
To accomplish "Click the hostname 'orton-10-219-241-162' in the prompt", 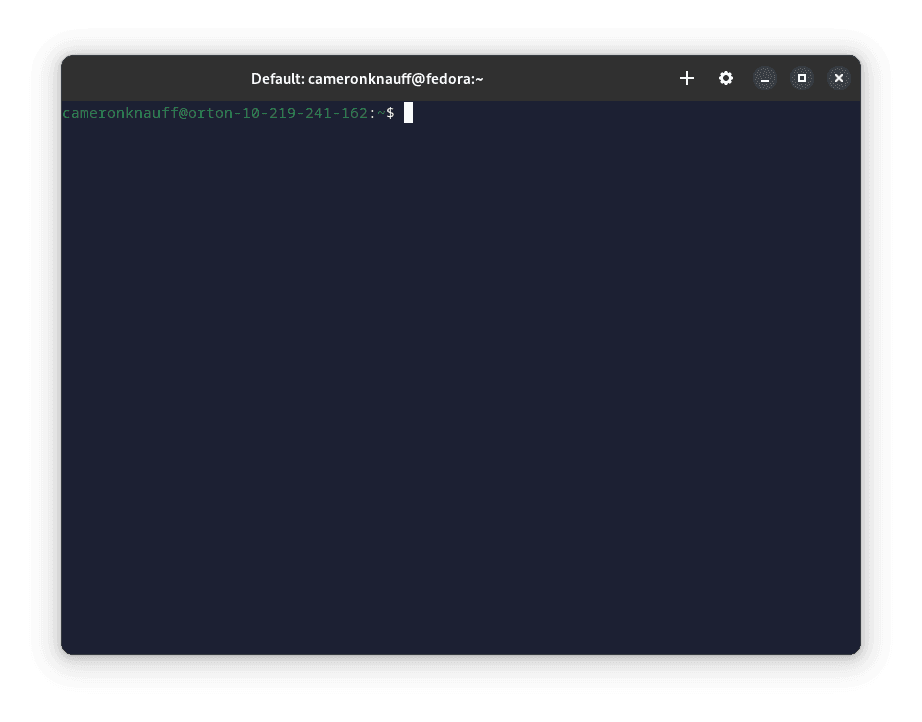I will coord(277,113).
